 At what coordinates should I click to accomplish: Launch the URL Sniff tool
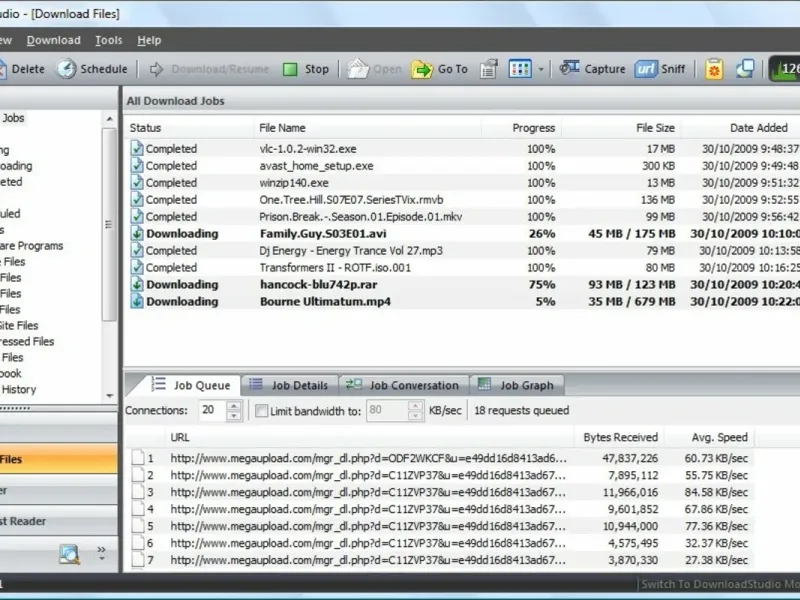pyautogui.click(x=660, y=69)
